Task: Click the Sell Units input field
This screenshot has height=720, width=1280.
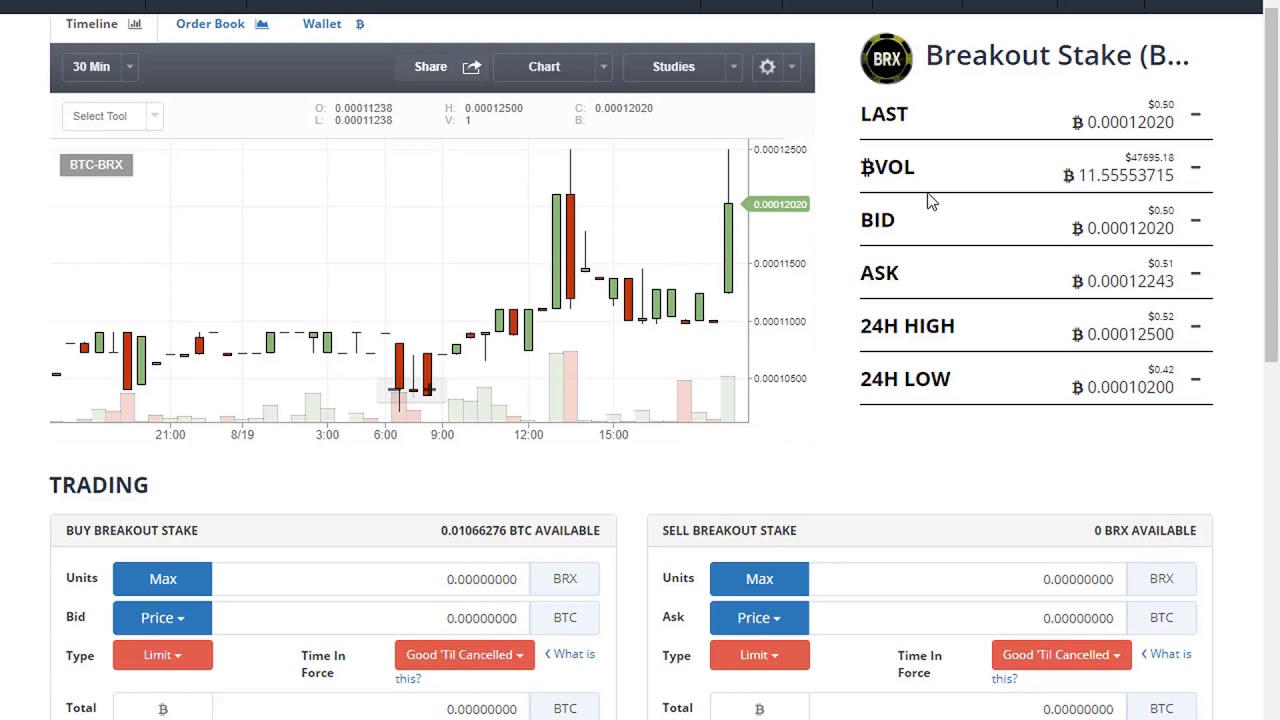Action: [967, 579]
